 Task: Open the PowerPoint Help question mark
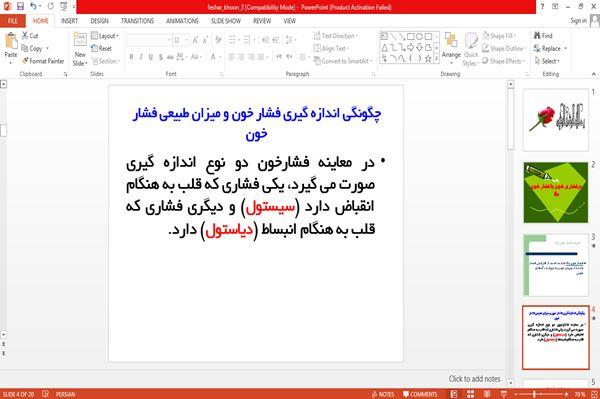coord(542,7)
